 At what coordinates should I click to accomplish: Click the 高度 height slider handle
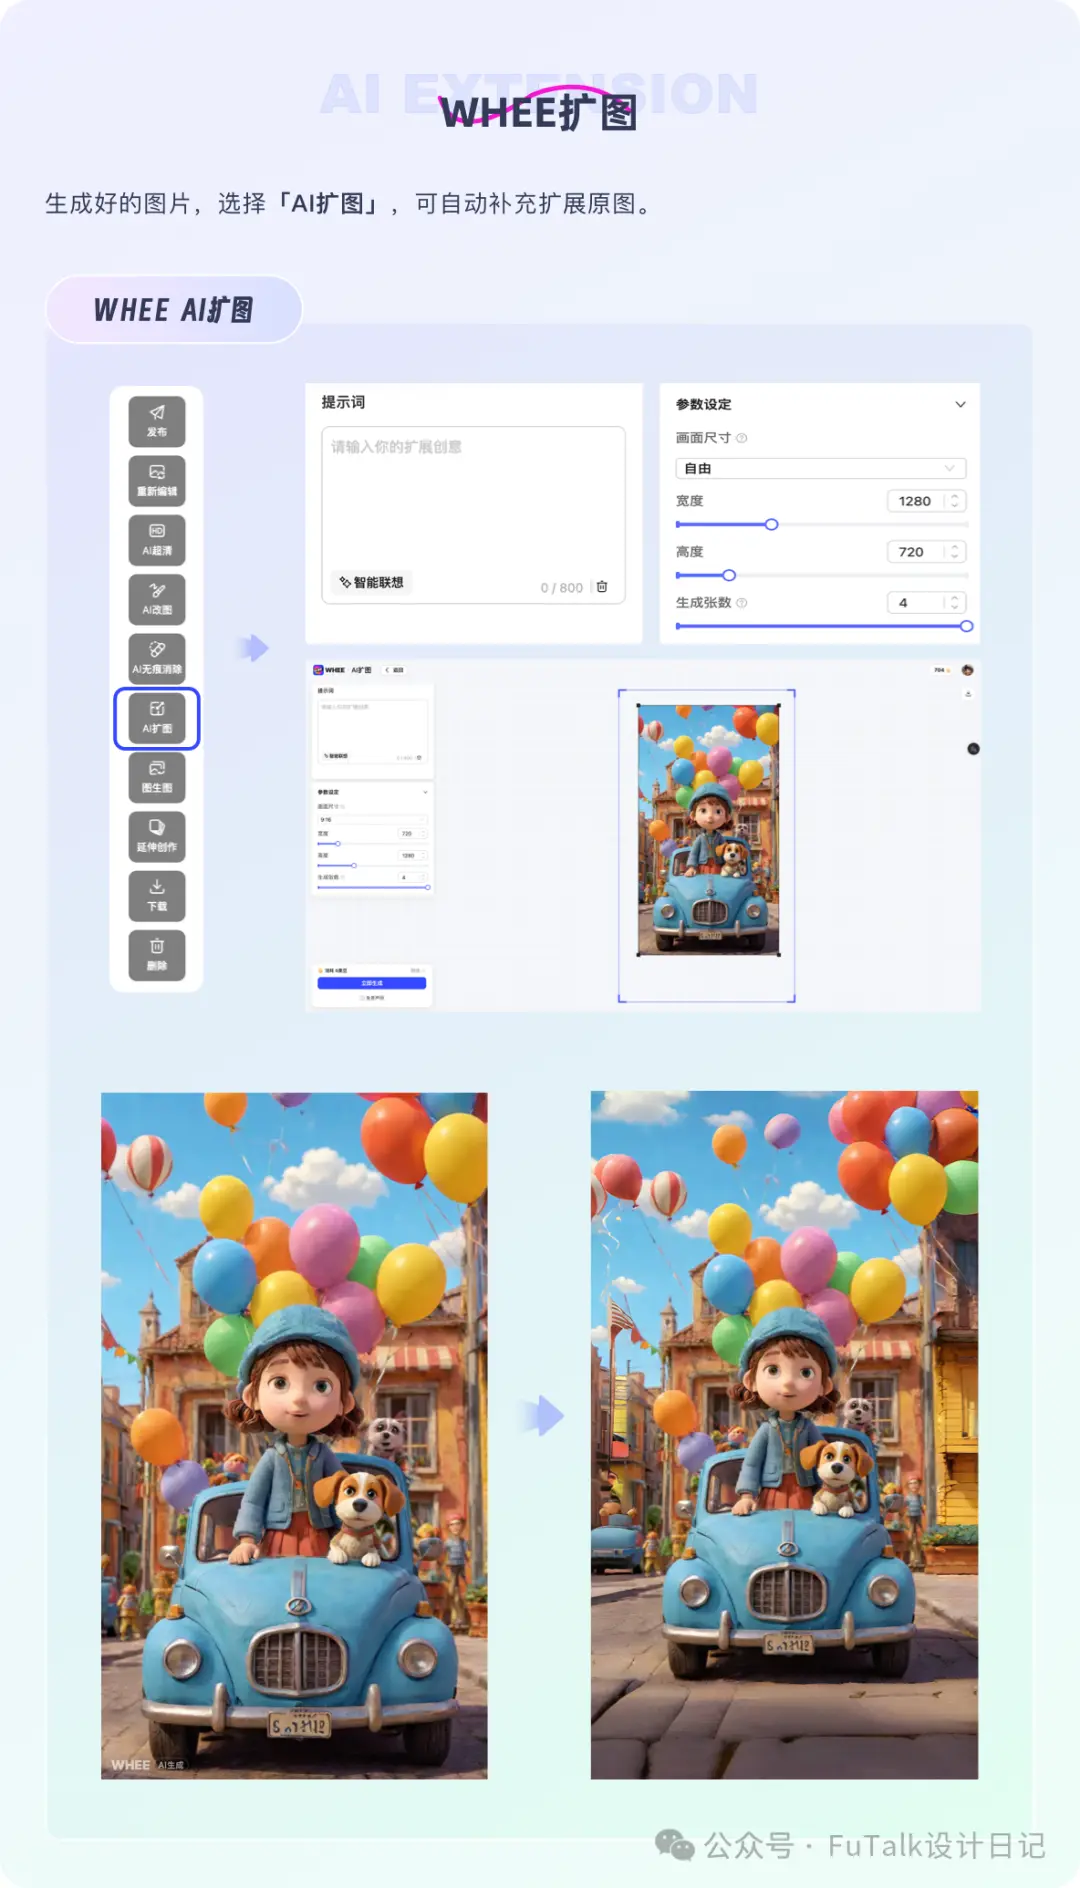point(729,575)
